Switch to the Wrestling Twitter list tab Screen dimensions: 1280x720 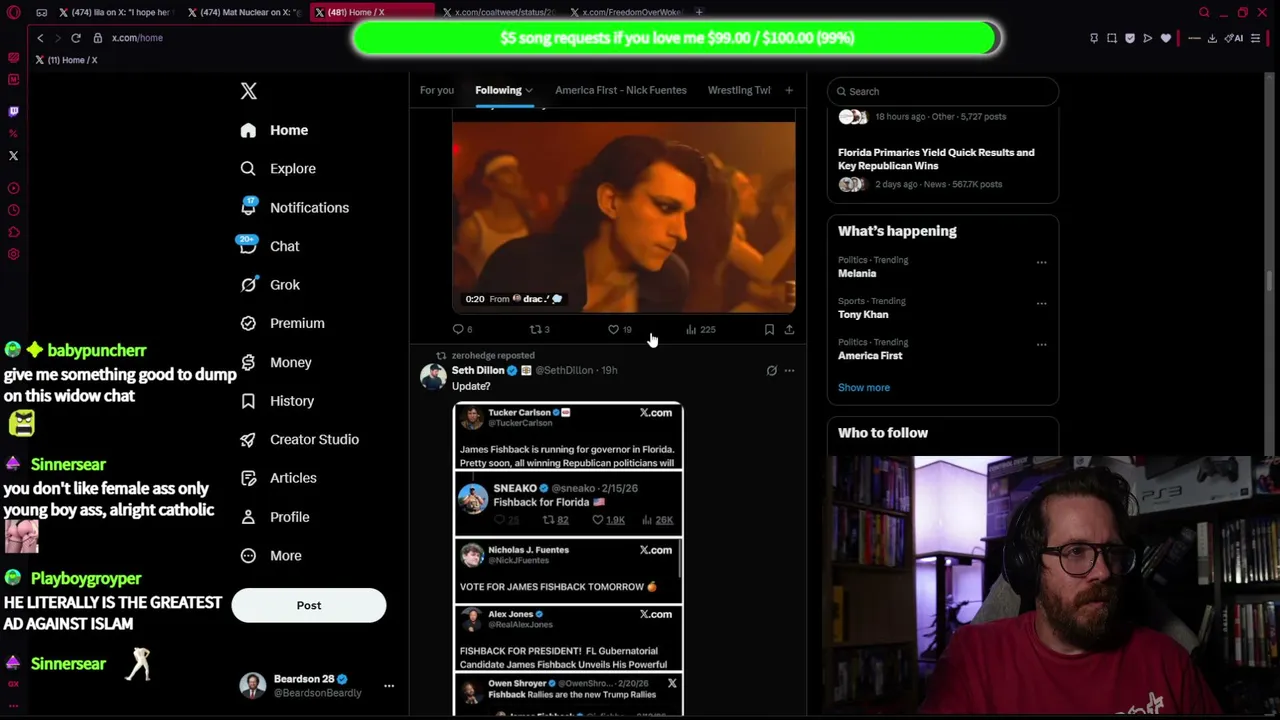[739, 90]
